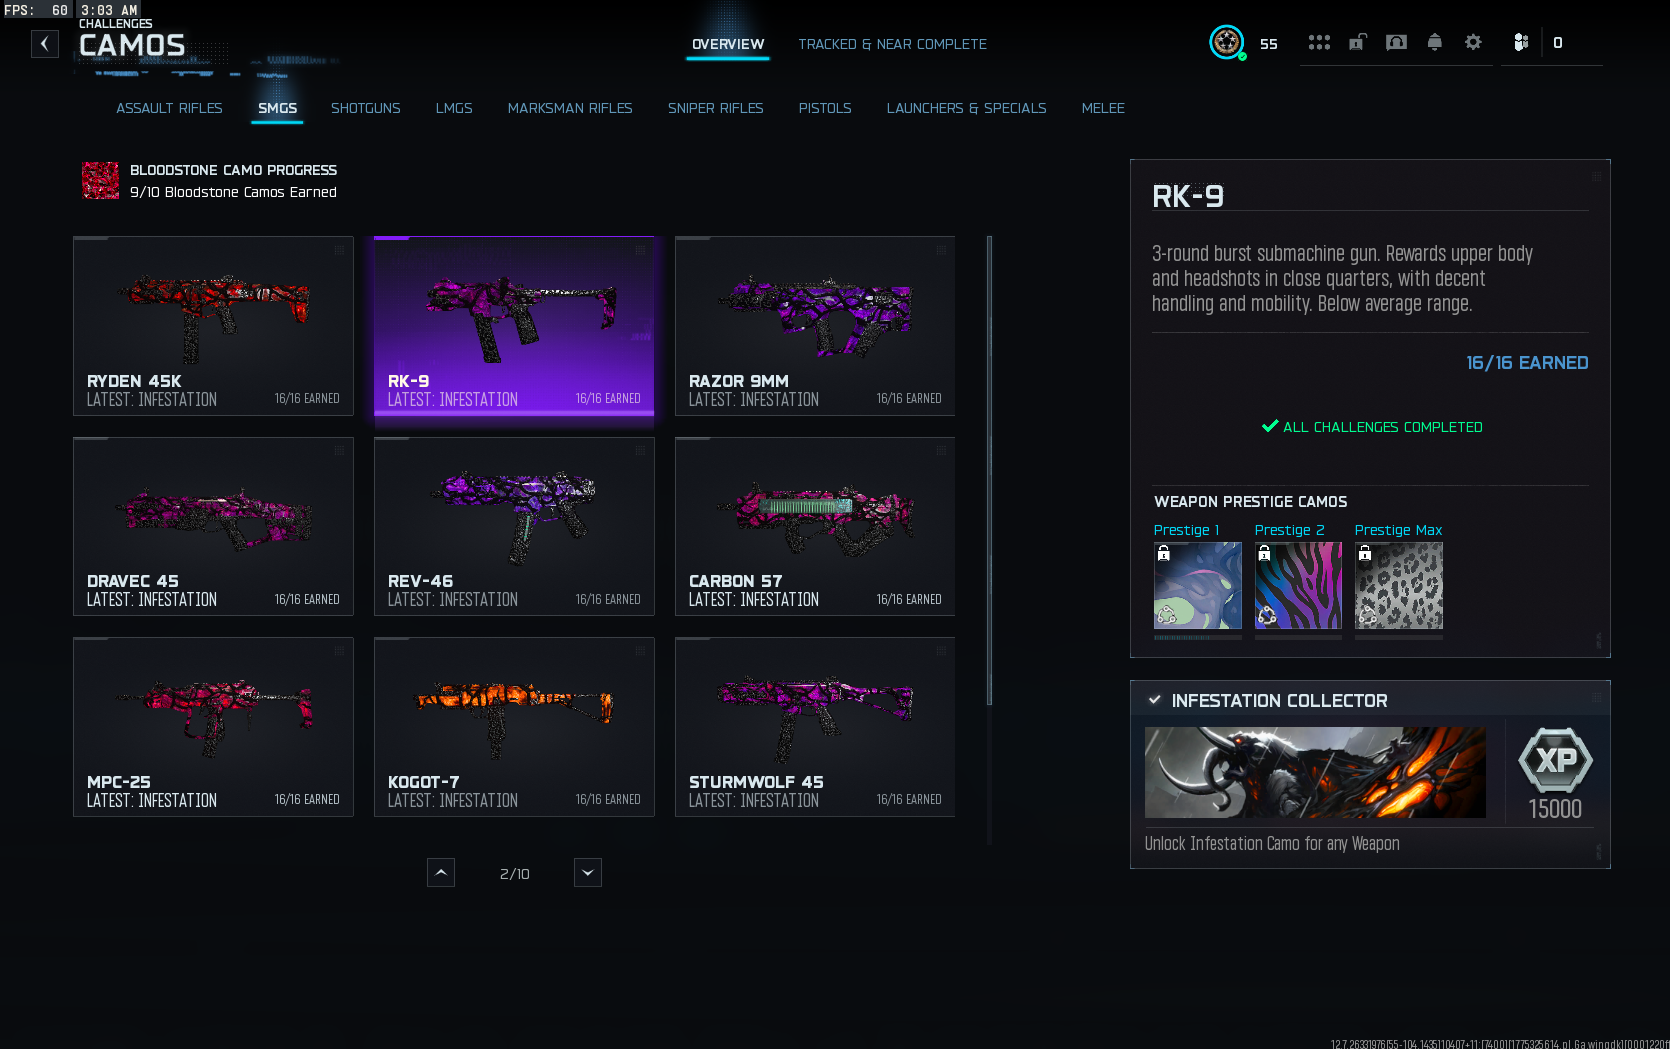Viewport: 1670px width, 1049px height.
Task: Select the Kogot-7 weapon card
Action: 514,727
